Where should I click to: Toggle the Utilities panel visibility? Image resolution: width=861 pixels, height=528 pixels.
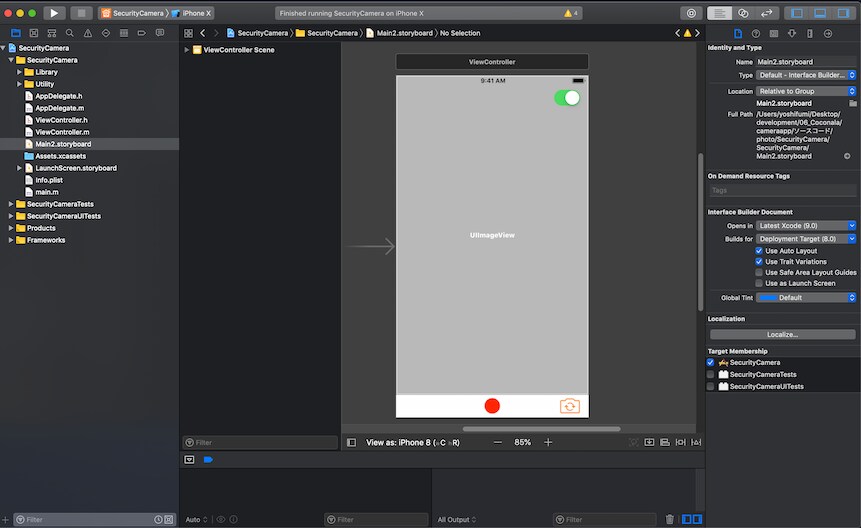843,13
